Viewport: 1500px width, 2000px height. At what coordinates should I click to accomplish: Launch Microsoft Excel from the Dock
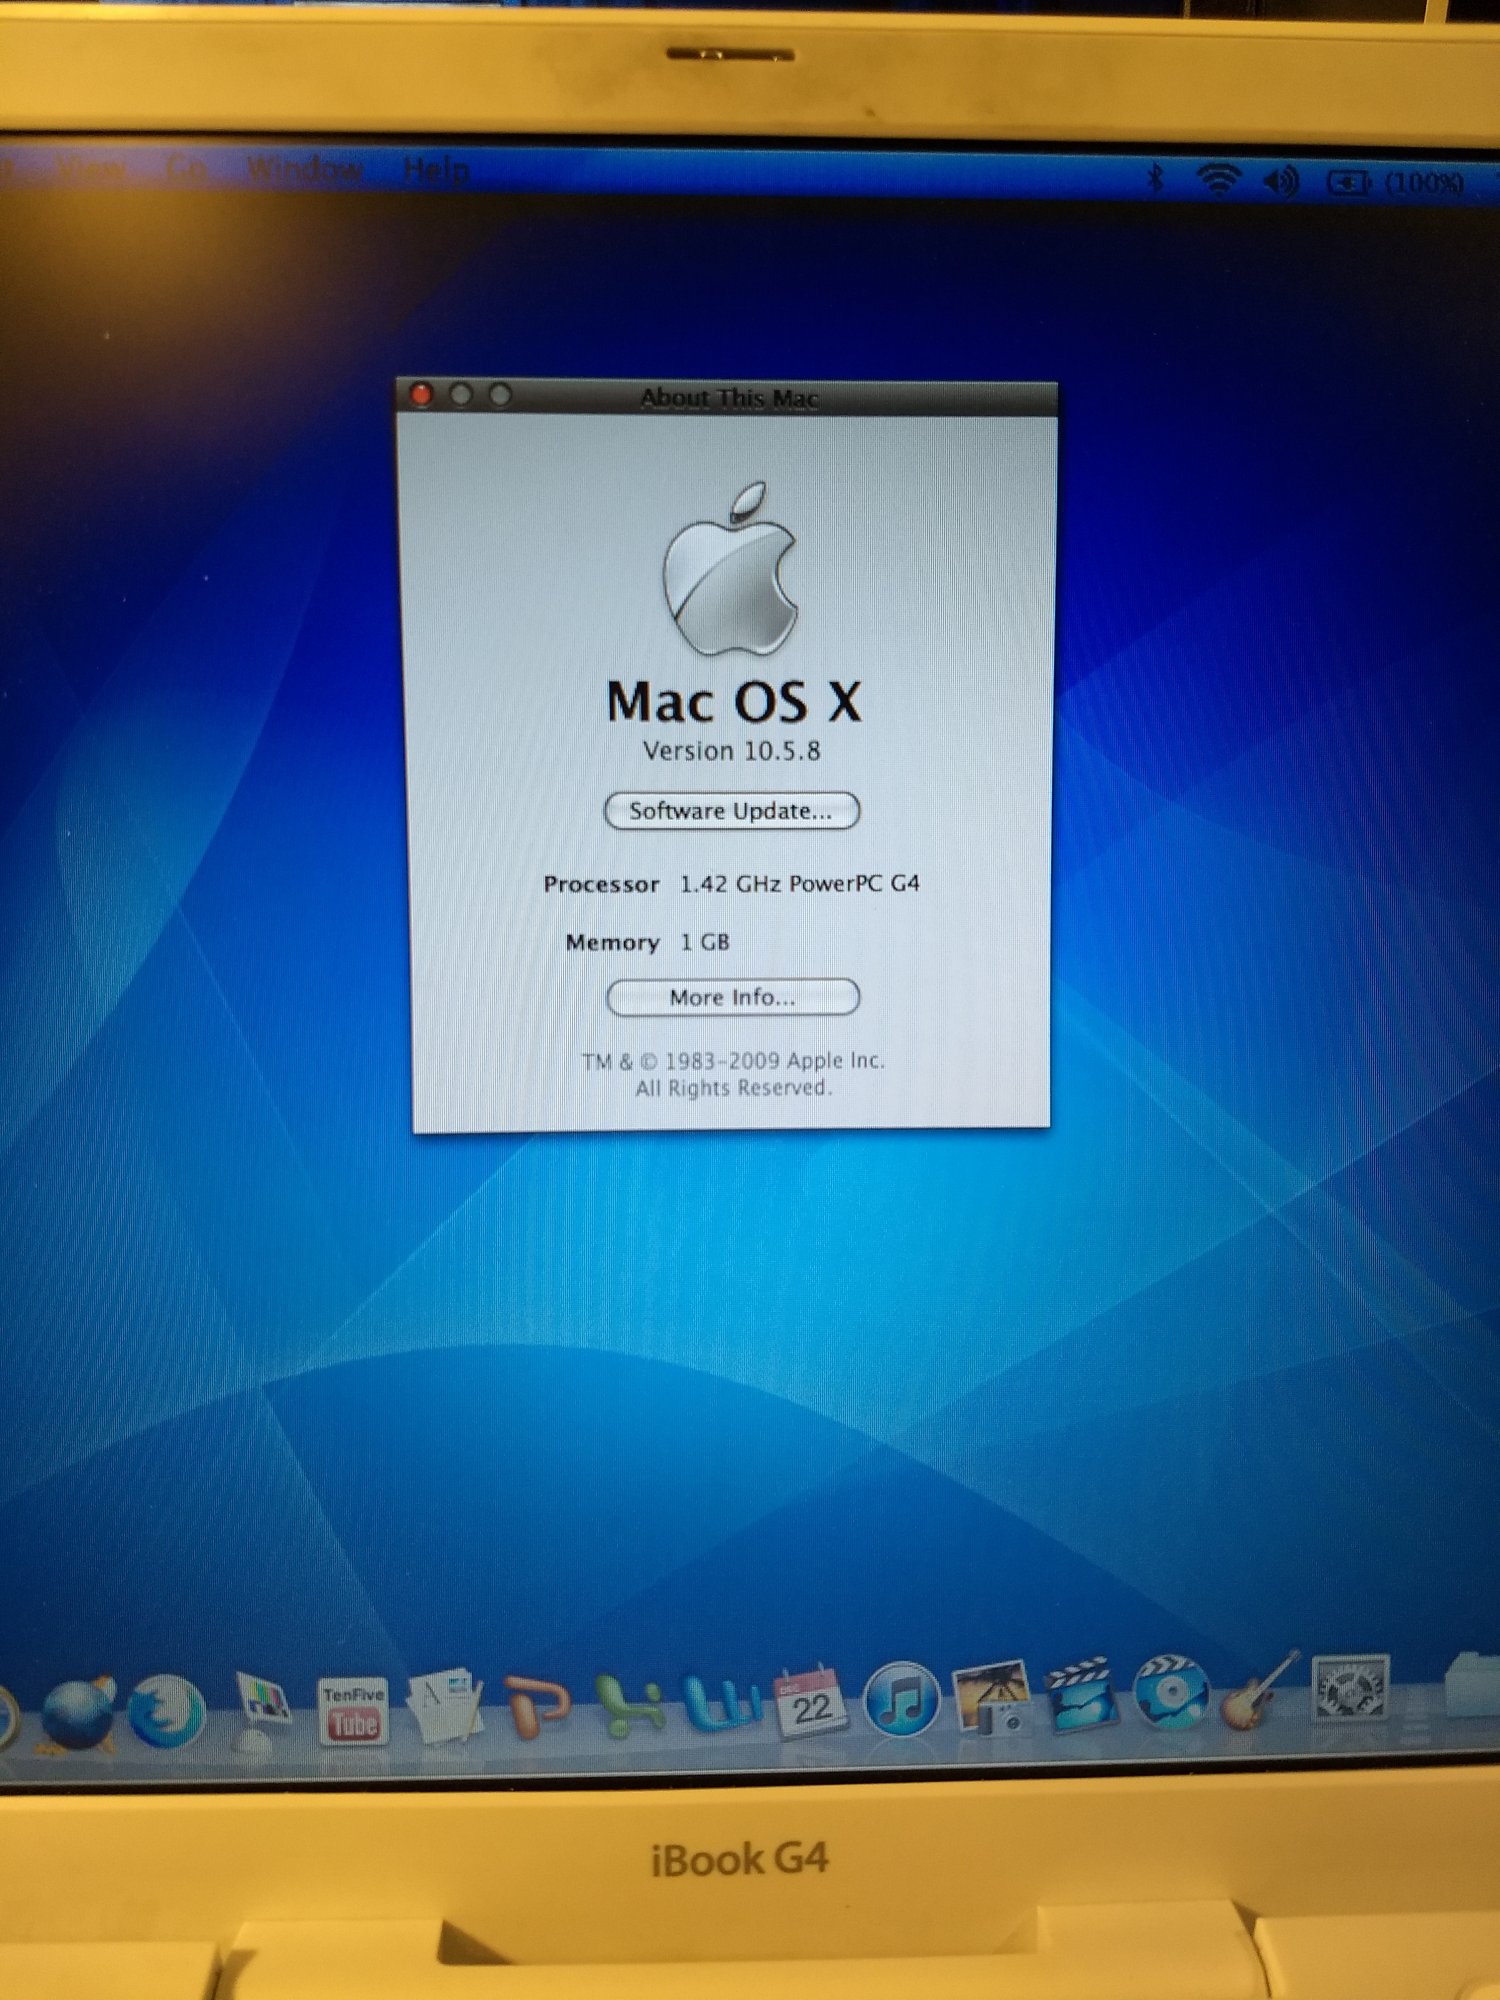coord(630,1704)
